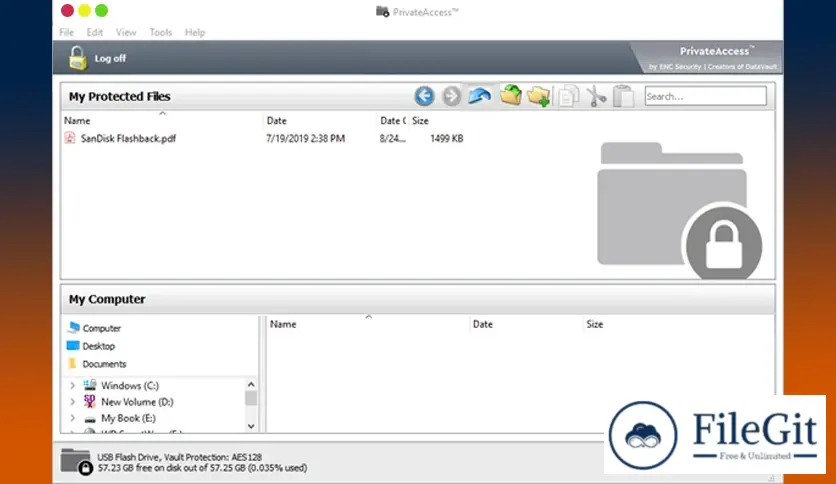Select the Windows (C:) drive
Viewport: 836px width, 484px height.
point(130,385)
